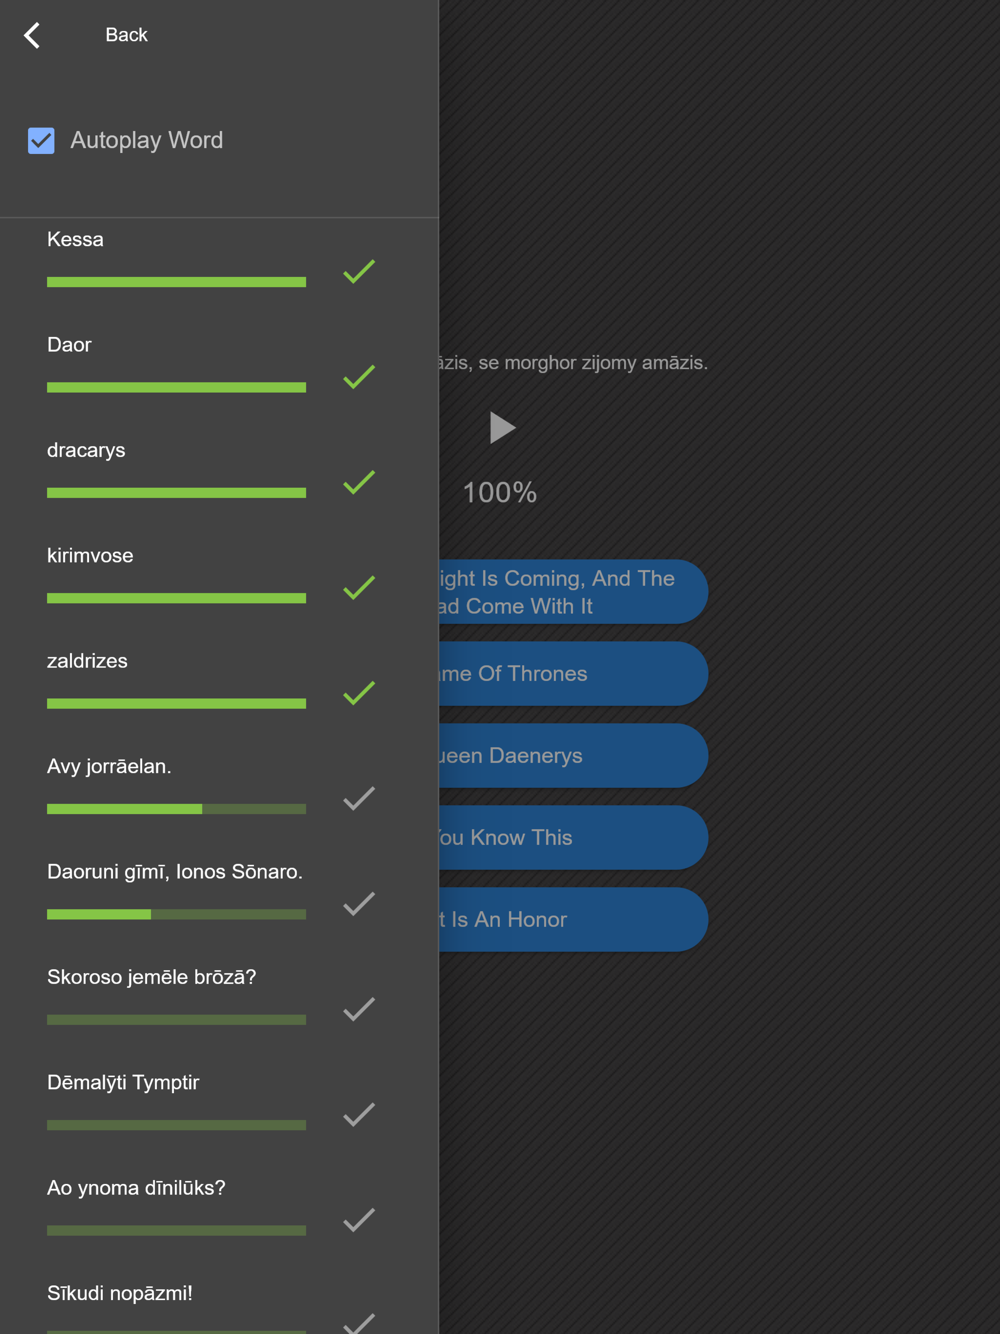This screenshot has height=1334, width=1000.
Task: Click the gray checkmark beside Avy jorrāelan
Action: (359, 798)
